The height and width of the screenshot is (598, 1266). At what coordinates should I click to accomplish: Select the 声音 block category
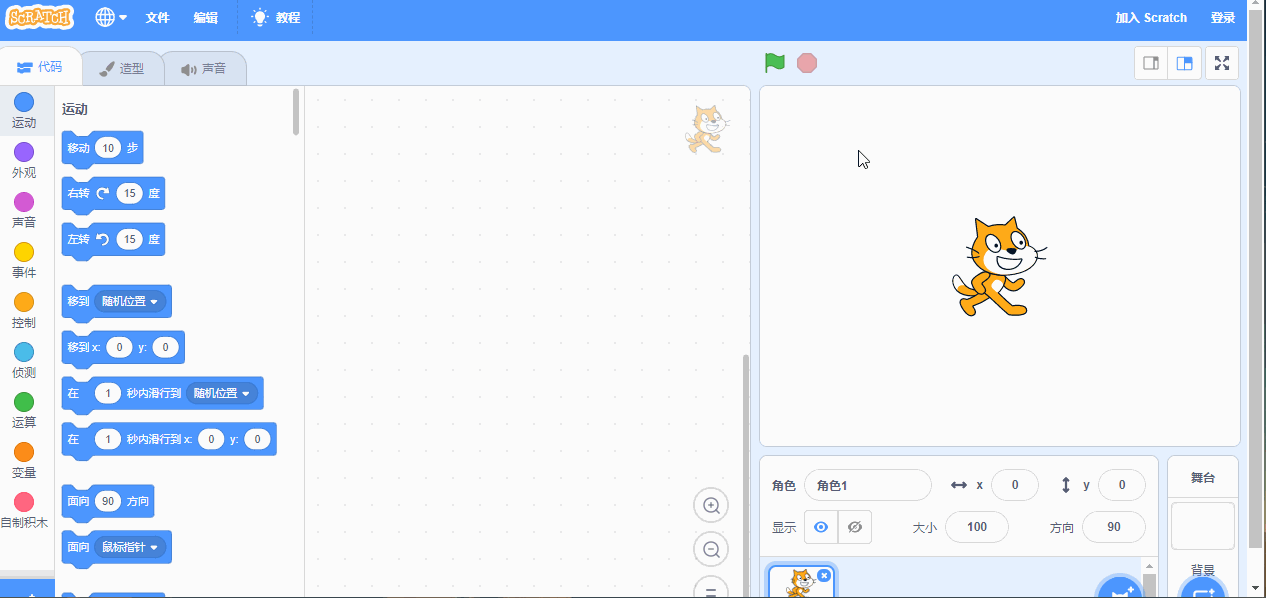click(x=24, y=211)
